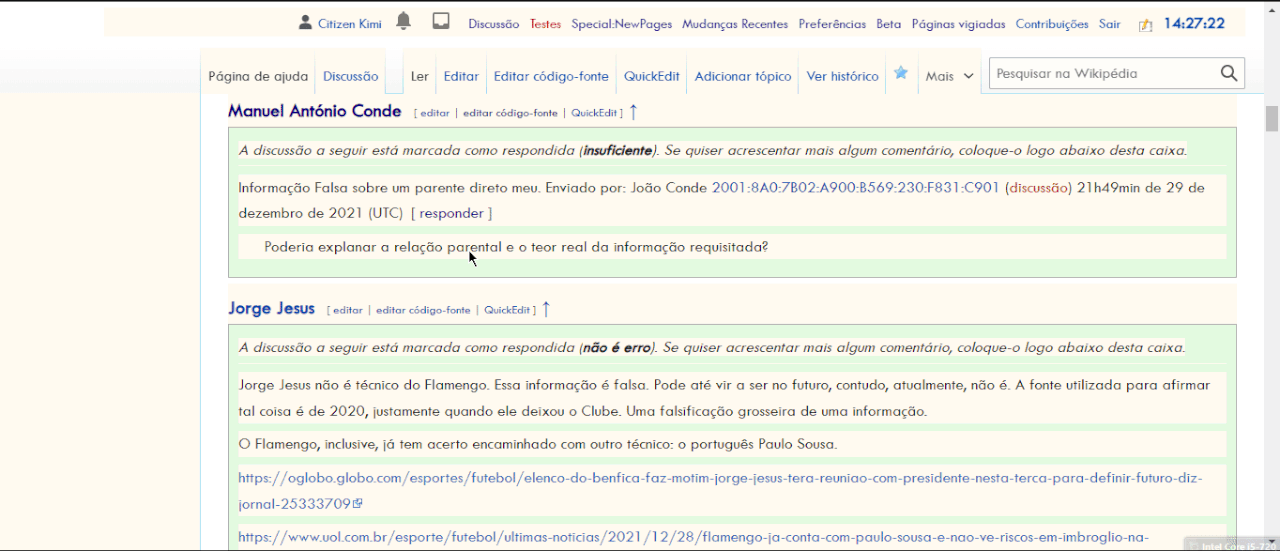Viewport: 1280px width, 551px height.
Task: Click QuickEdit for Jorge Jesus section
Action: [x=507, y=310]
